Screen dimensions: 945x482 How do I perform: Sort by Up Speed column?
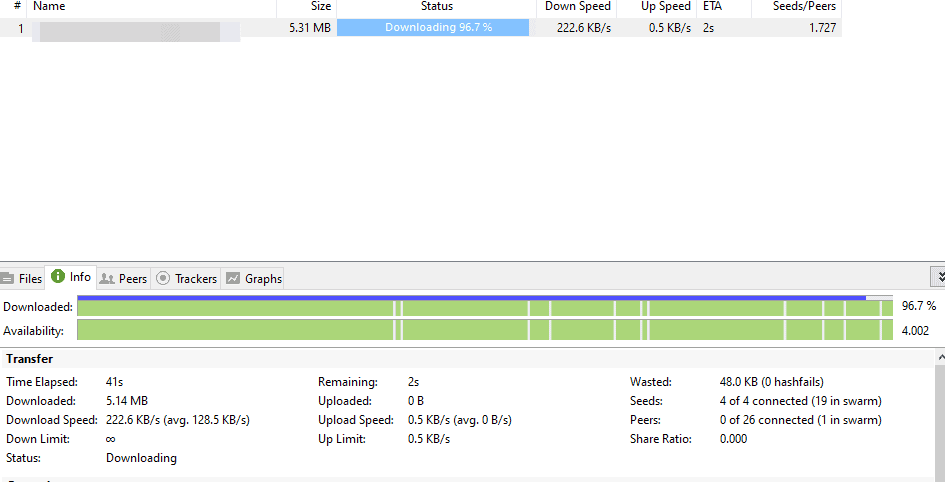pyautogui.click(x=656, y=7)
